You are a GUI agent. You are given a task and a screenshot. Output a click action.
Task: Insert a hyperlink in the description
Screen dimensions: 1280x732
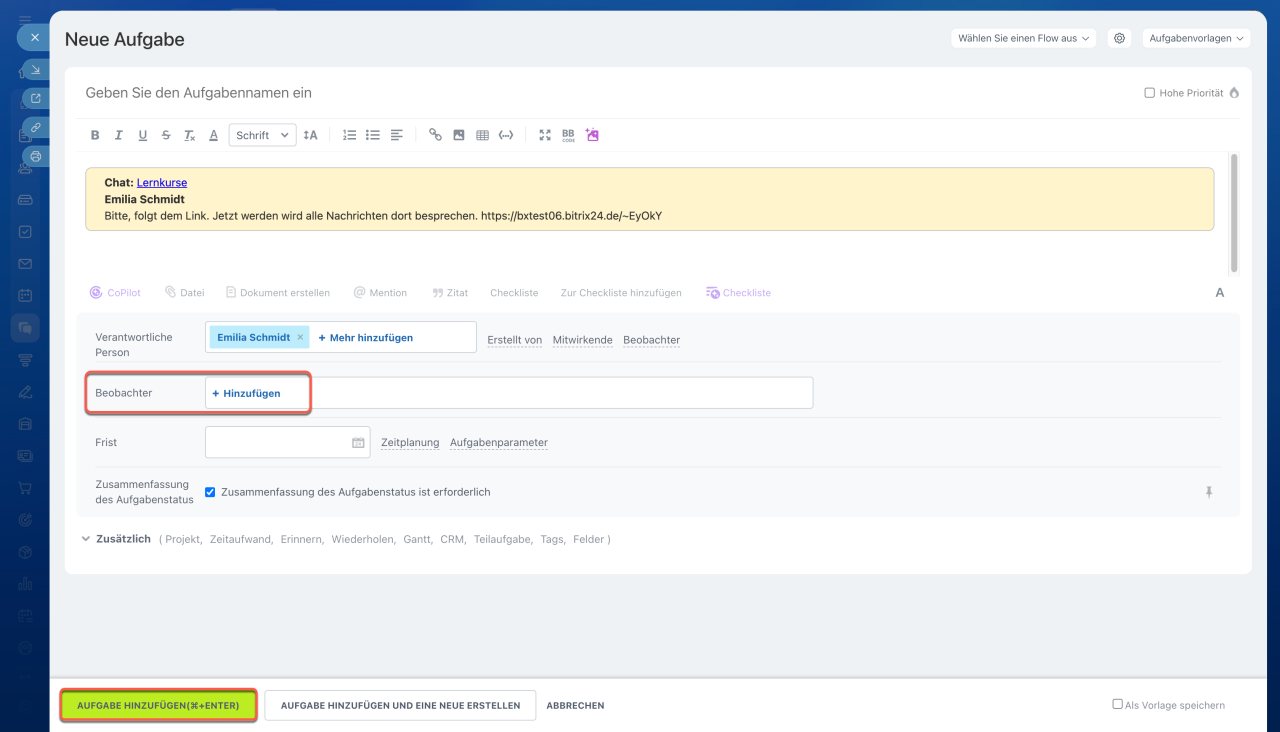pos(435,135)
